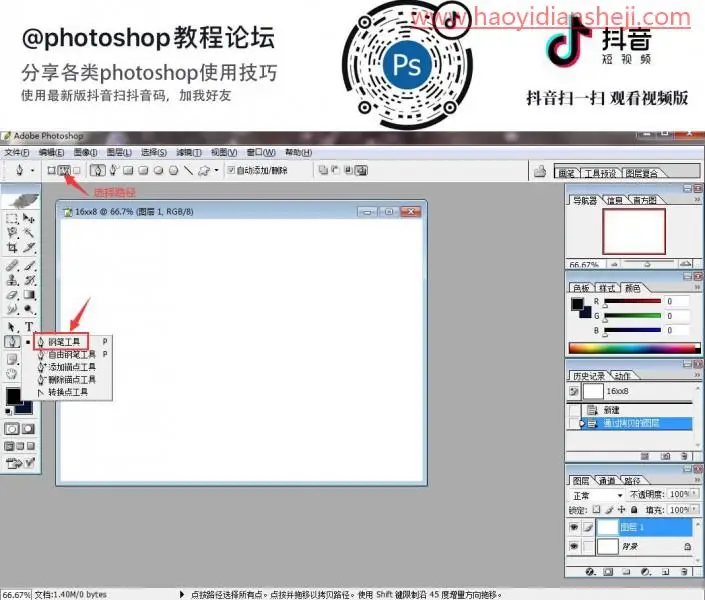Click add layer style icon in Layers panel
This screenshot has height=600, width=705.
[590, 572]
